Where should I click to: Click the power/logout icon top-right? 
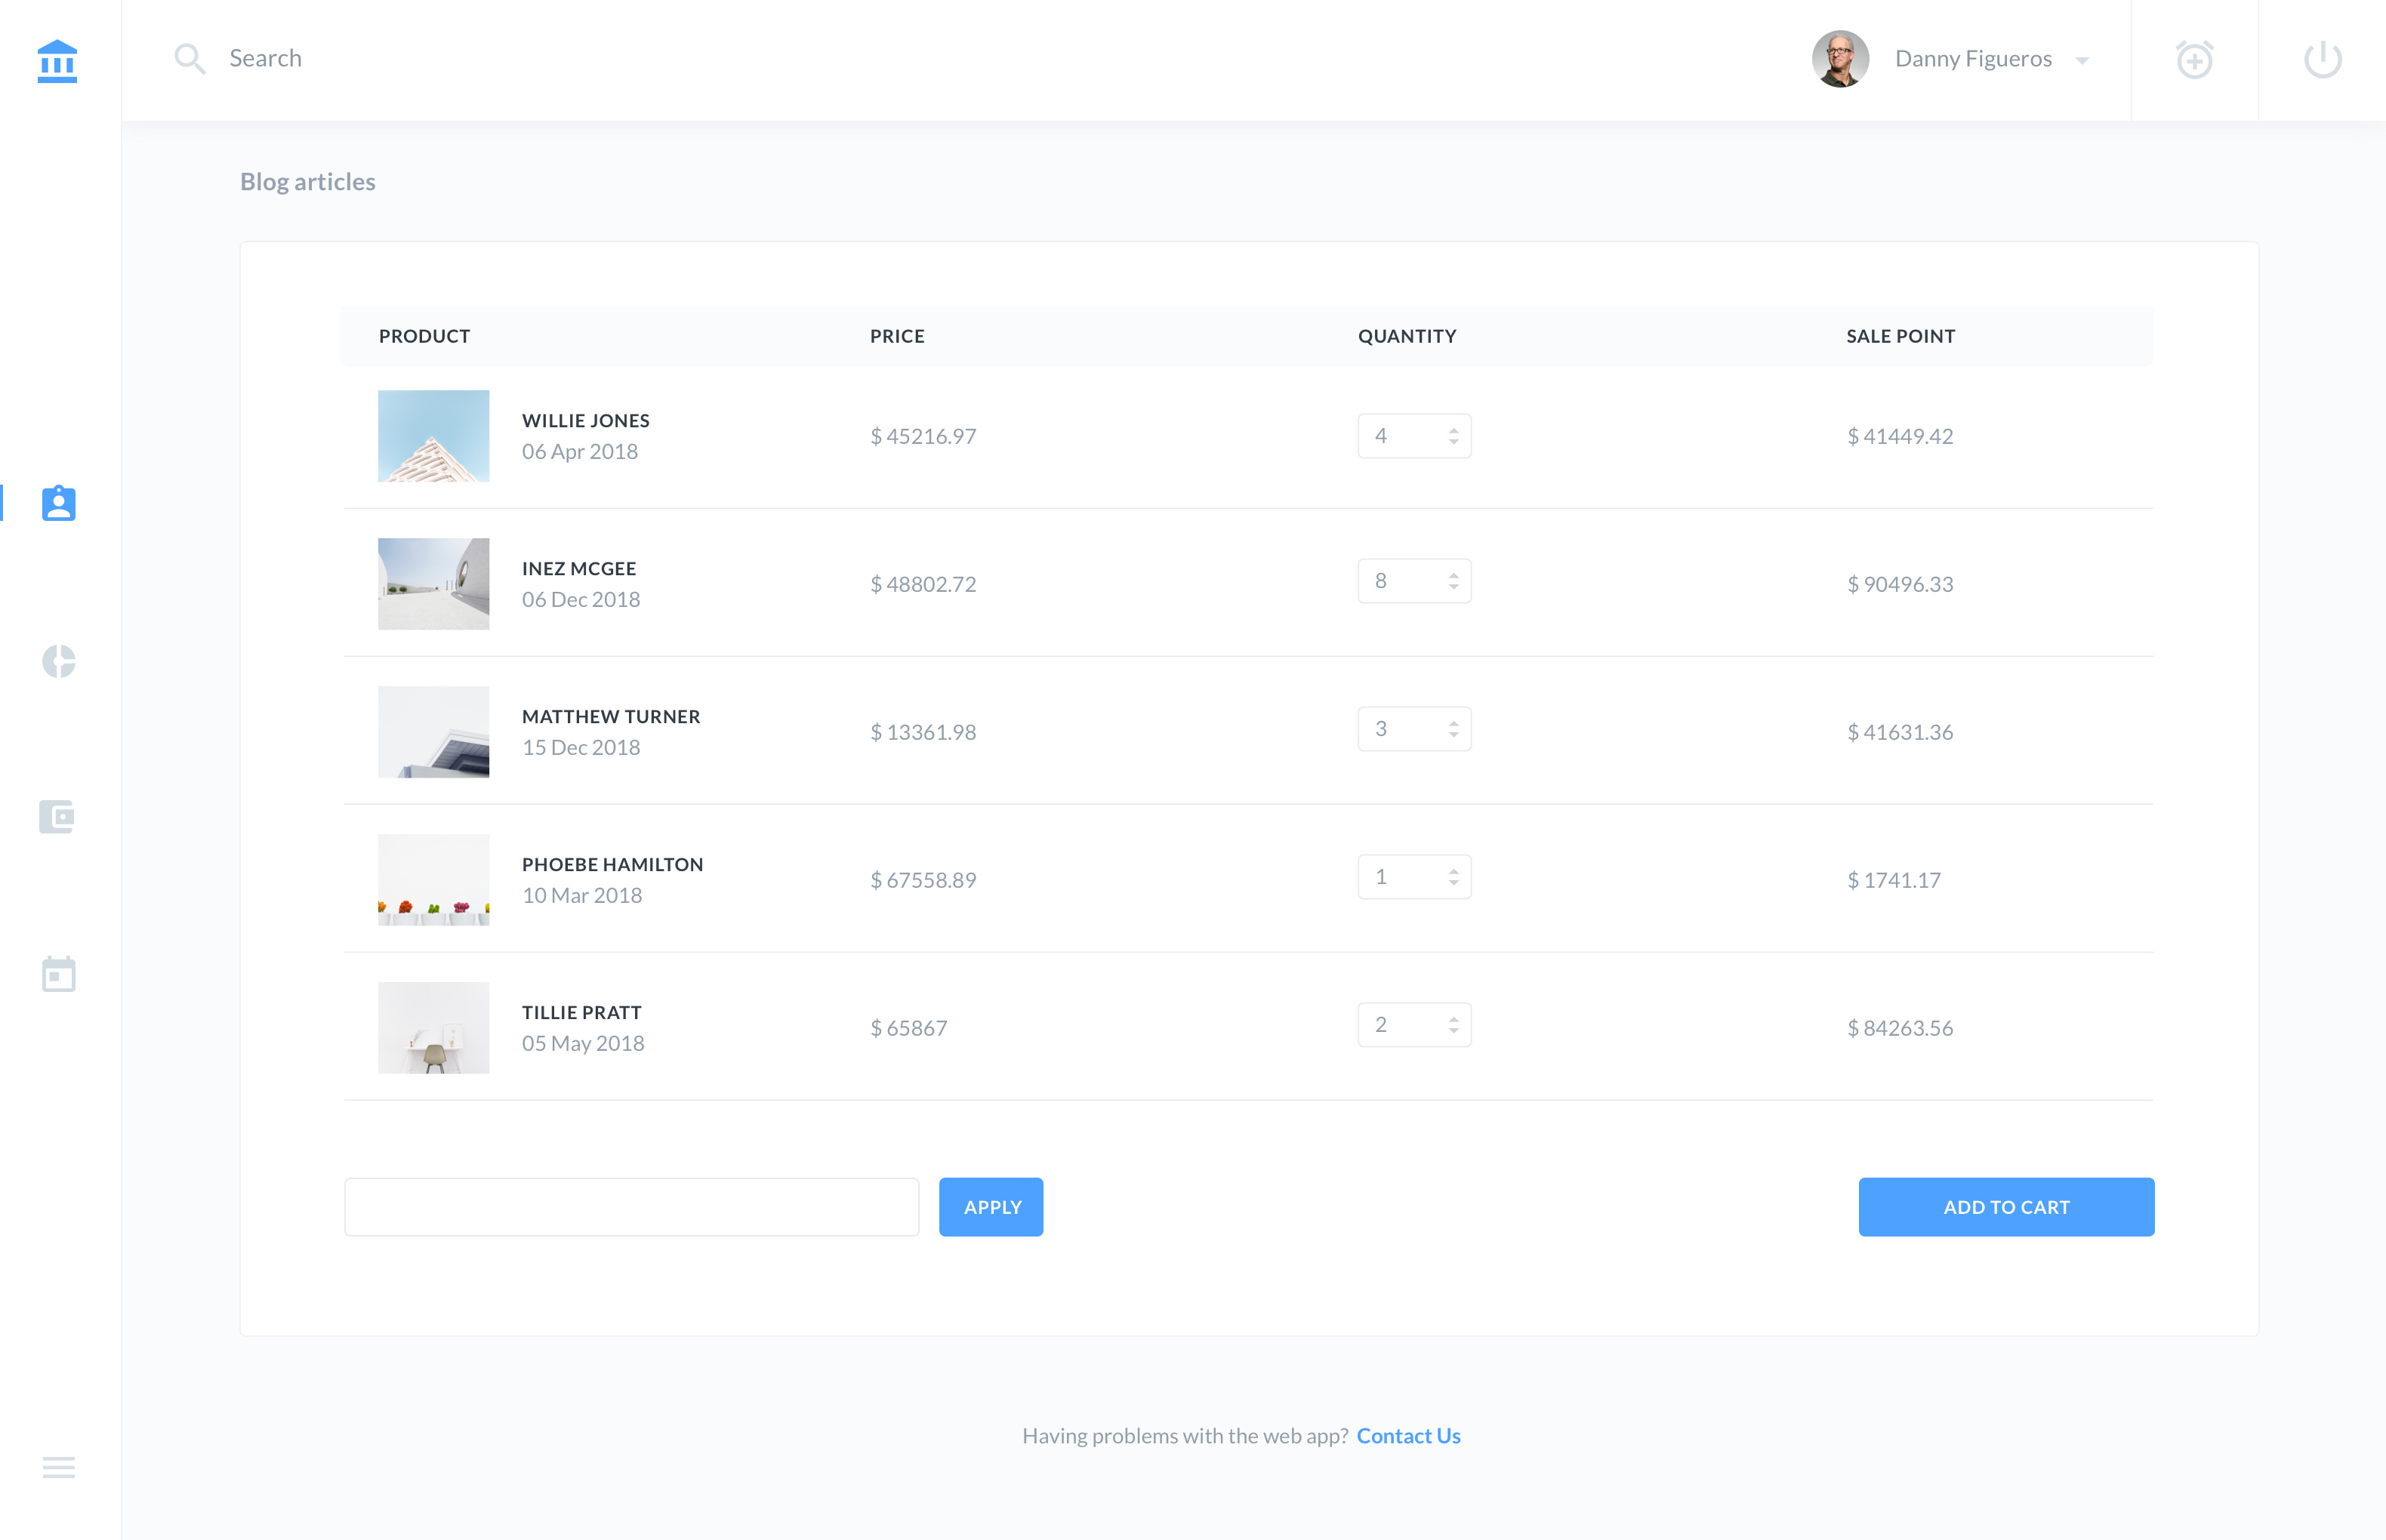click(2322, 59)
